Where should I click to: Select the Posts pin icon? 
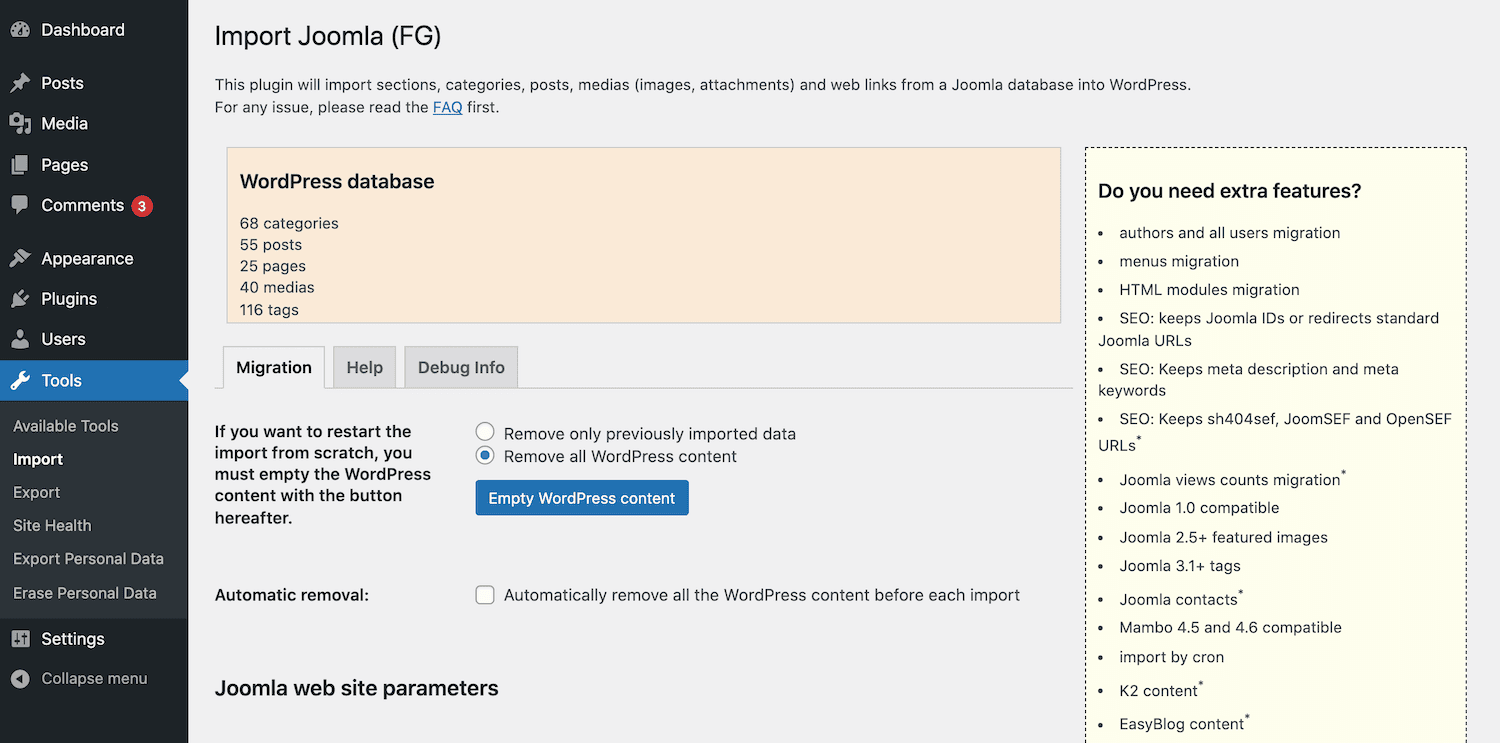(x=21, y=83)
